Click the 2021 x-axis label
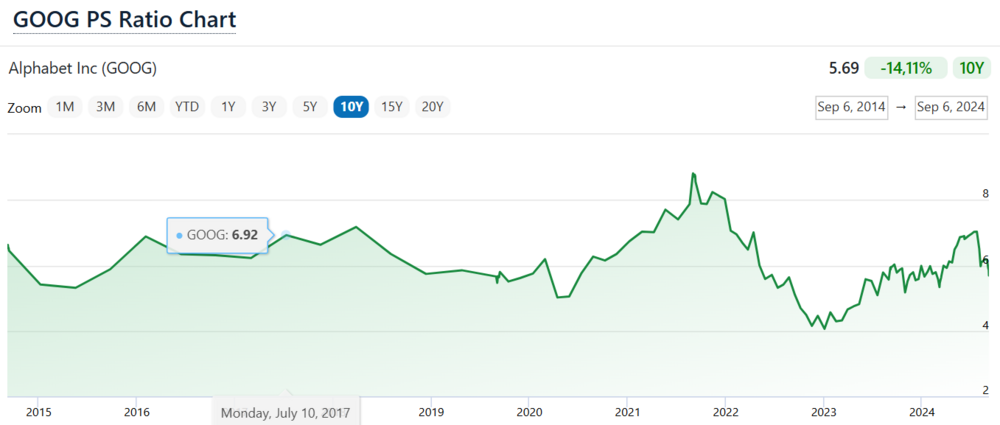1000x425 pixels. (628, 412)
